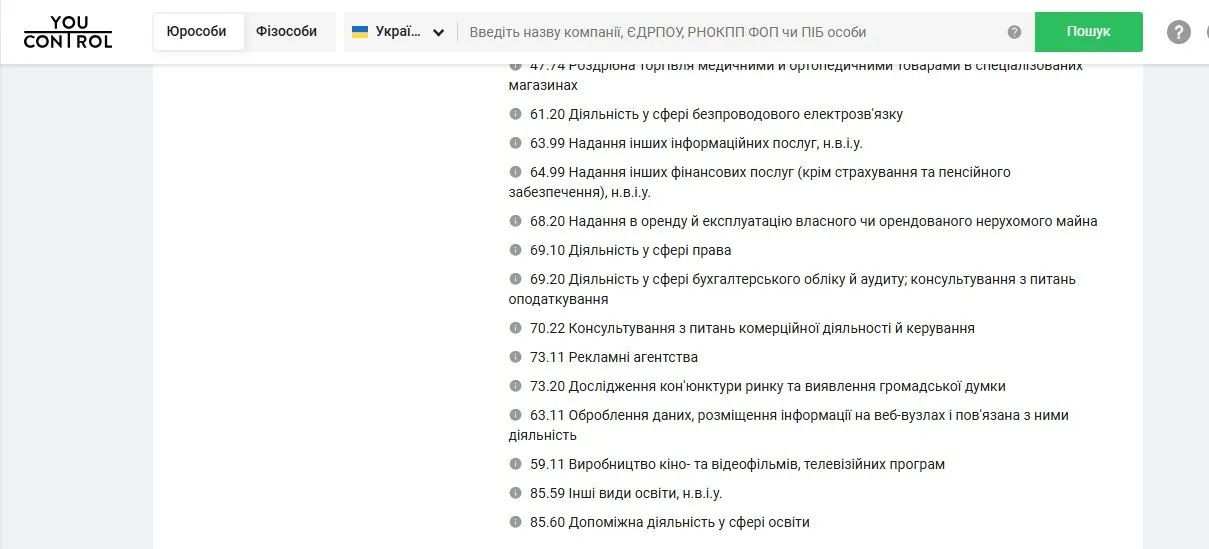Click info icon next to 85.59 activity
The width and height of the screenshot is (1209, 549).
pyautogui.click(x=515, y=493)
